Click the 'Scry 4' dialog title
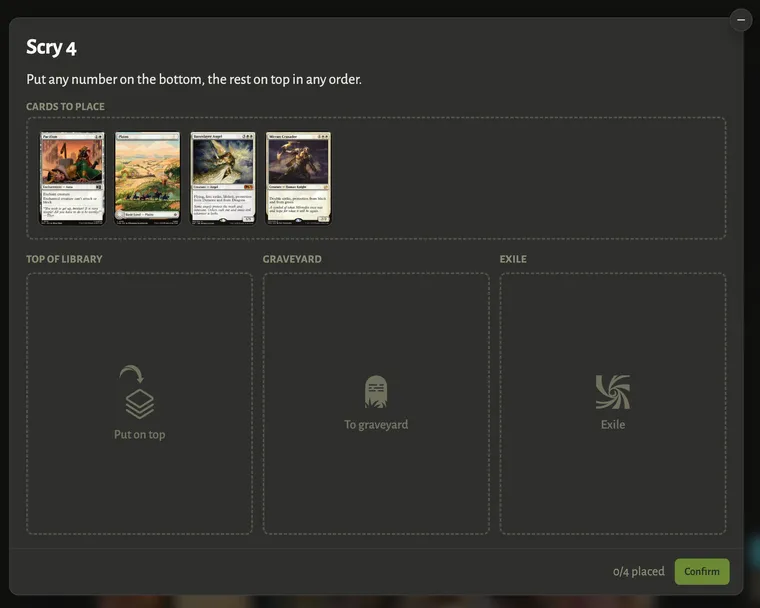The width and height of the screenshot is (760, 608). coord(51,48)
